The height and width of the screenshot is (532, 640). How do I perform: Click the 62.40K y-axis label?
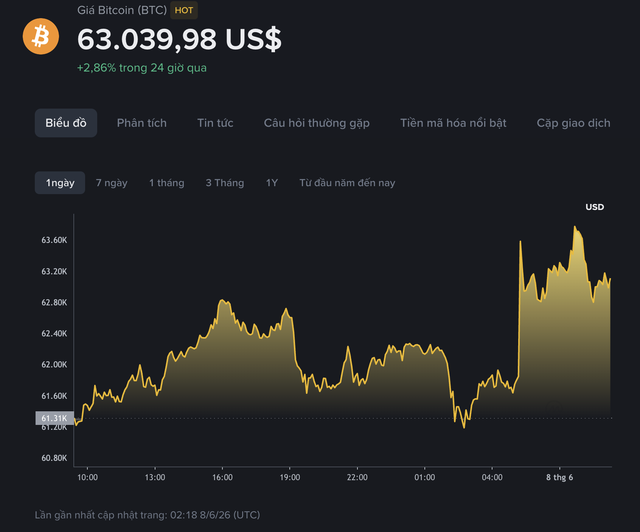tap(54, 334)
